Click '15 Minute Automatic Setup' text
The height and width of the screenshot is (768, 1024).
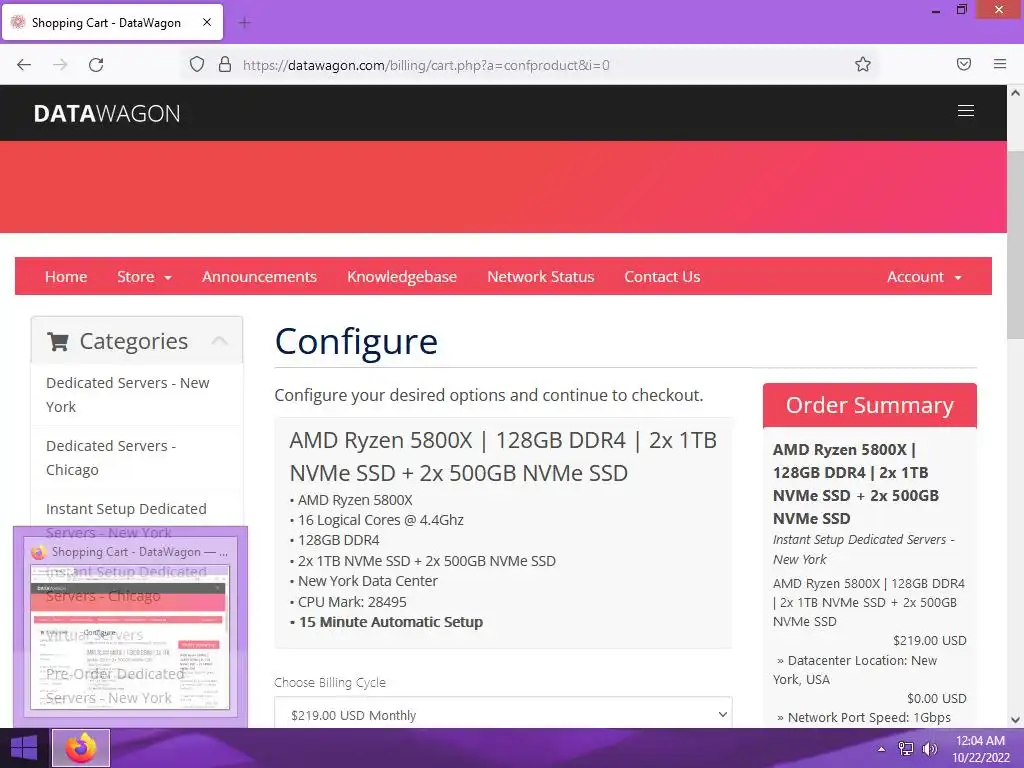[391, 622]
